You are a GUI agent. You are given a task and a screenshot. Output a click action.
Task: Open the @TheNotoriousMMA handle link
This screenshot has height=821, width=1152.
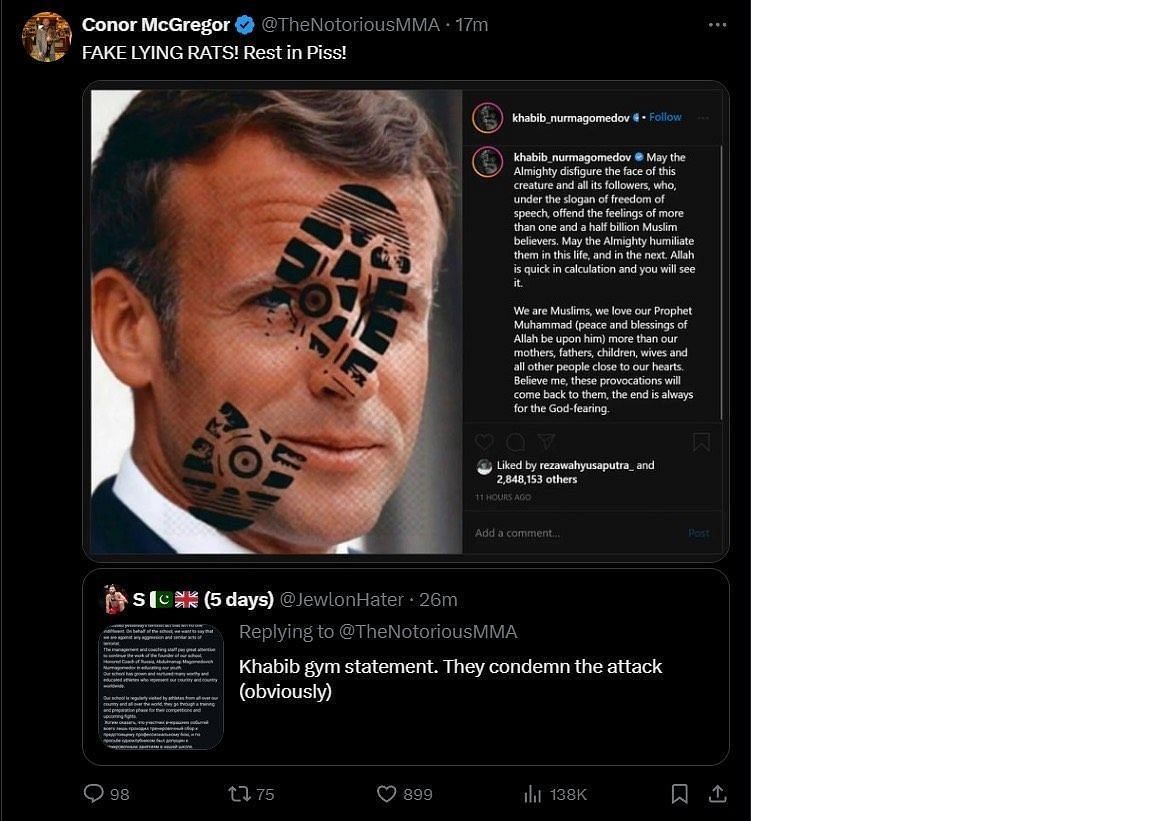(350, 25)
